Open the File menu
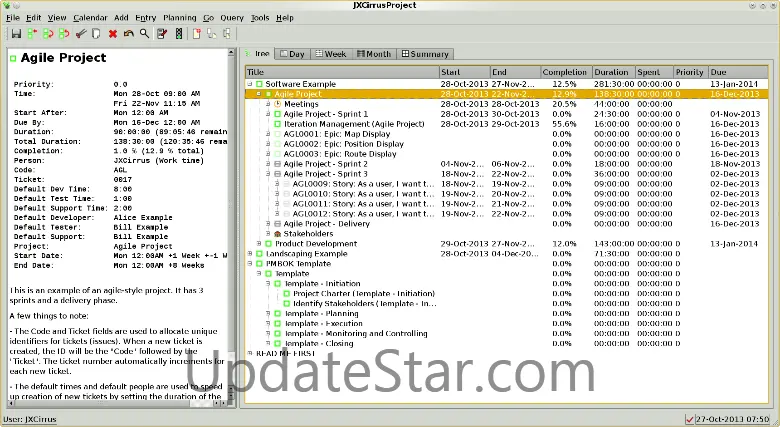This screenshot has width=780, height=427. [x=12, y=18]
